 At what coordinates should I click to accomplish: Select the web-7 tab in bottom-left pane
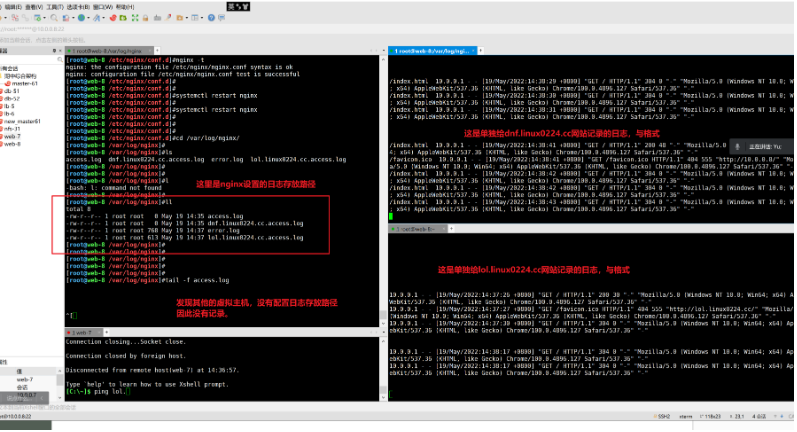click(84, 332)
